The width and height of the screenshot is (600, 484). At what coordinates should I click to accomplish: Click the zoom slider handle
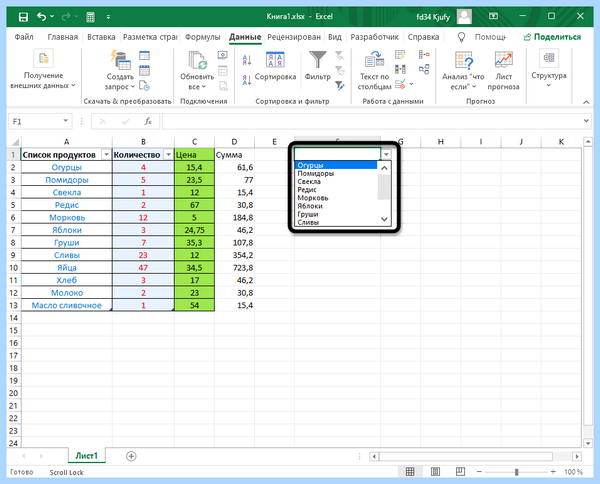pos(516,472)
